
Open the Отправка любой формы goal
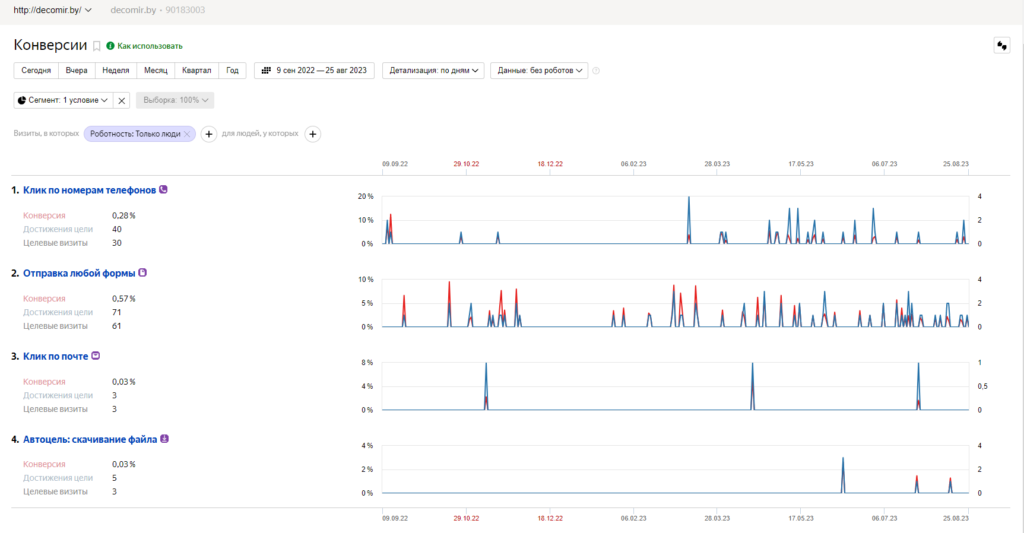coord(79,273)
